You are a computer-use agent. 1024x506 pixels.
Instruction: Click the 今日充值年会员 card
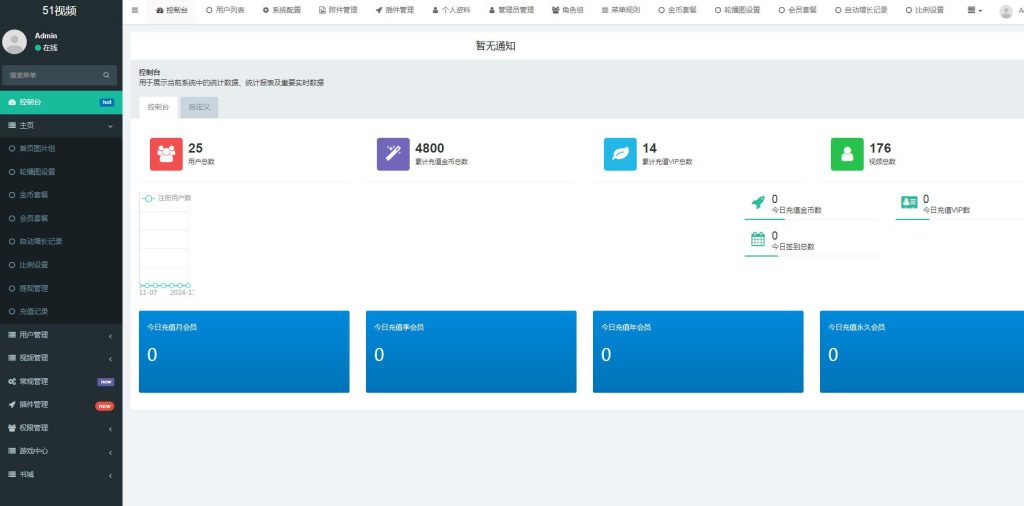pyautogui.click(x=698, y=352)
